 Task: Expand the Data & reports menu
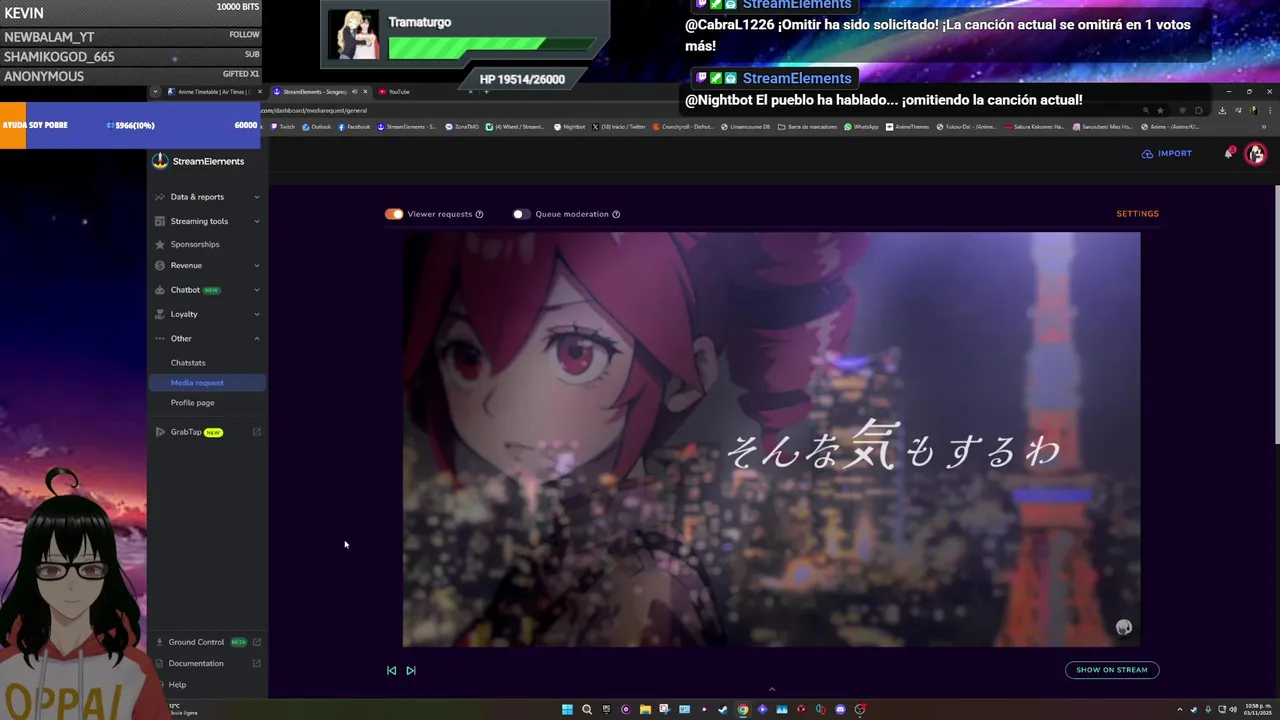coord(257,197)
